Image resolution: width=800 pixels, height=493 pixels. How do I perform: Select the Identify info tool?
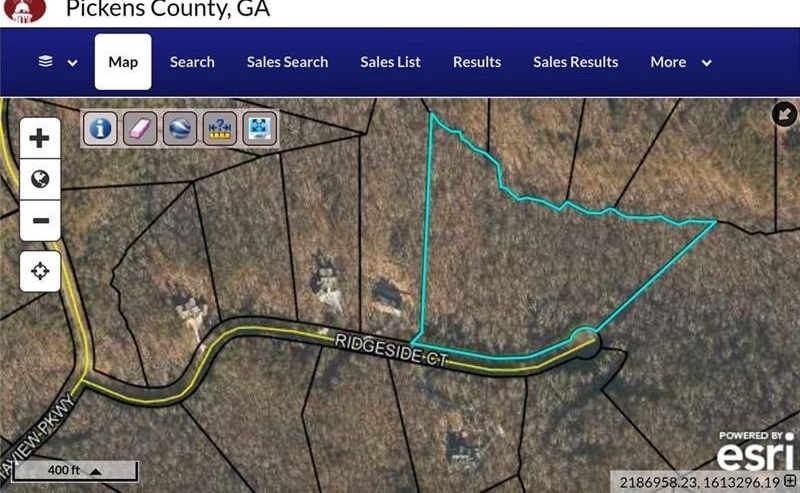pyautogui.click(x=100, y=128)
